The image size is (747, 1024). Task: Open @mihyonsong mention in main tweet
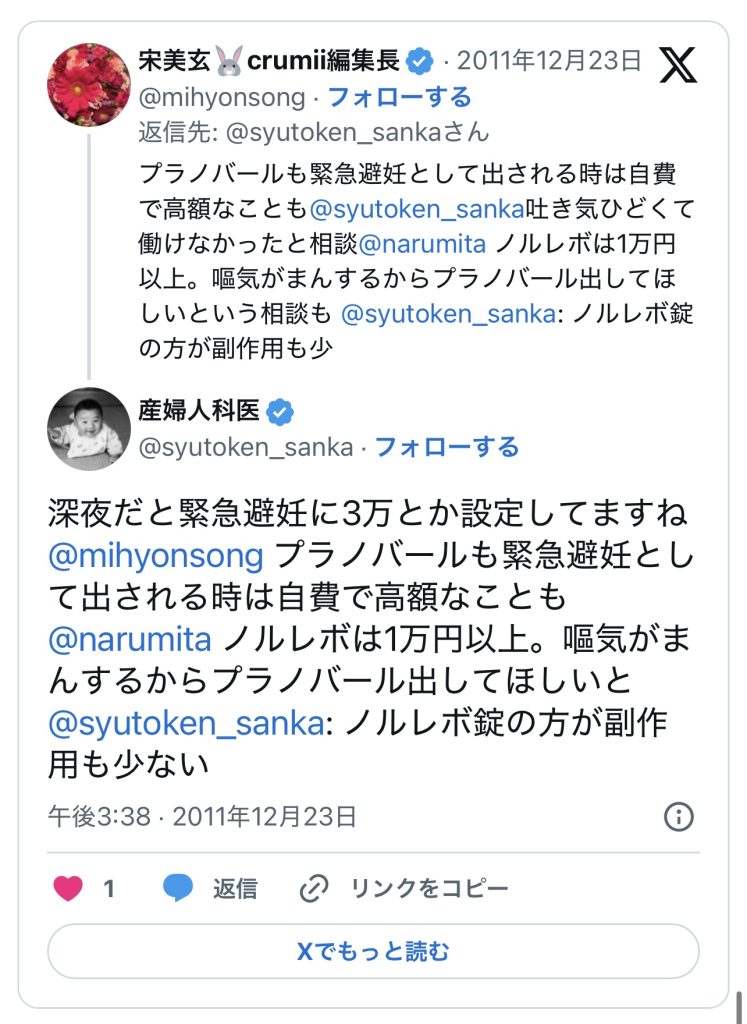click(x=156, y=554)
